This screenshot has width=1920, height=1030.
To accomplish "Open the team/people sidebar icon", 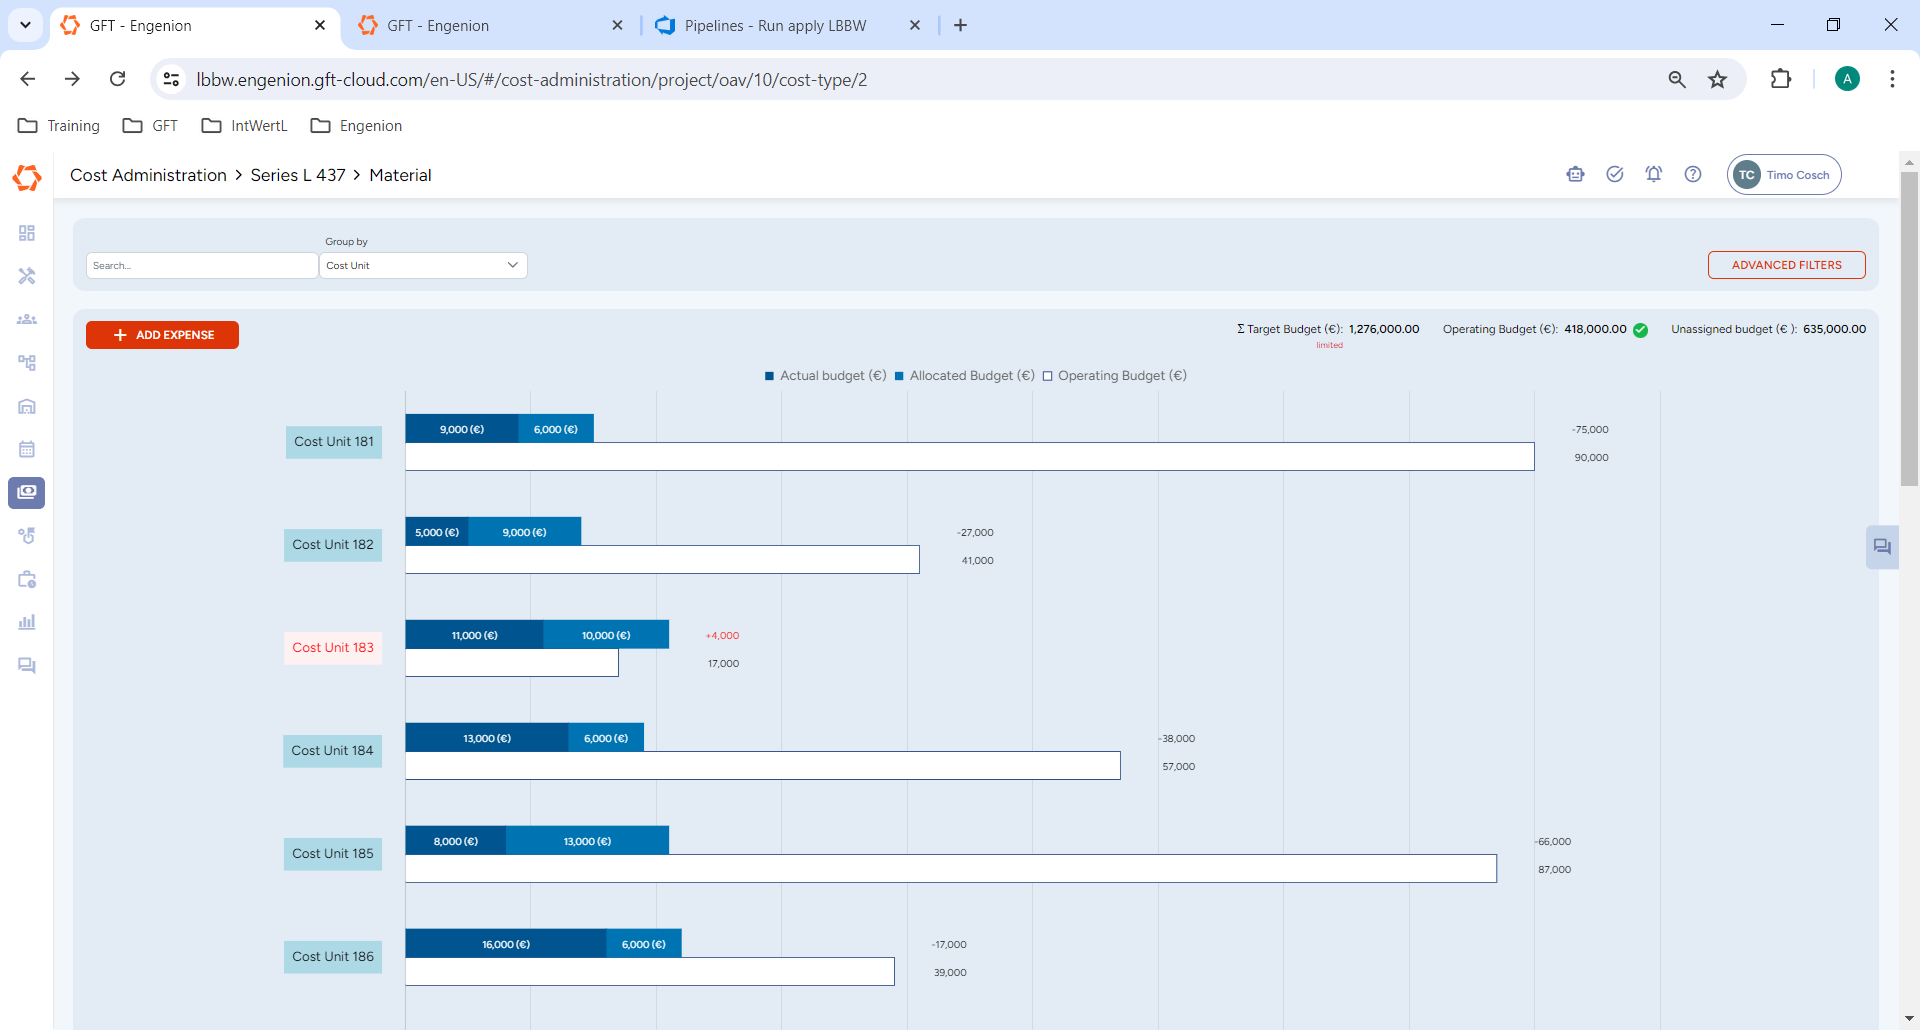I will (x=27, y=319).
